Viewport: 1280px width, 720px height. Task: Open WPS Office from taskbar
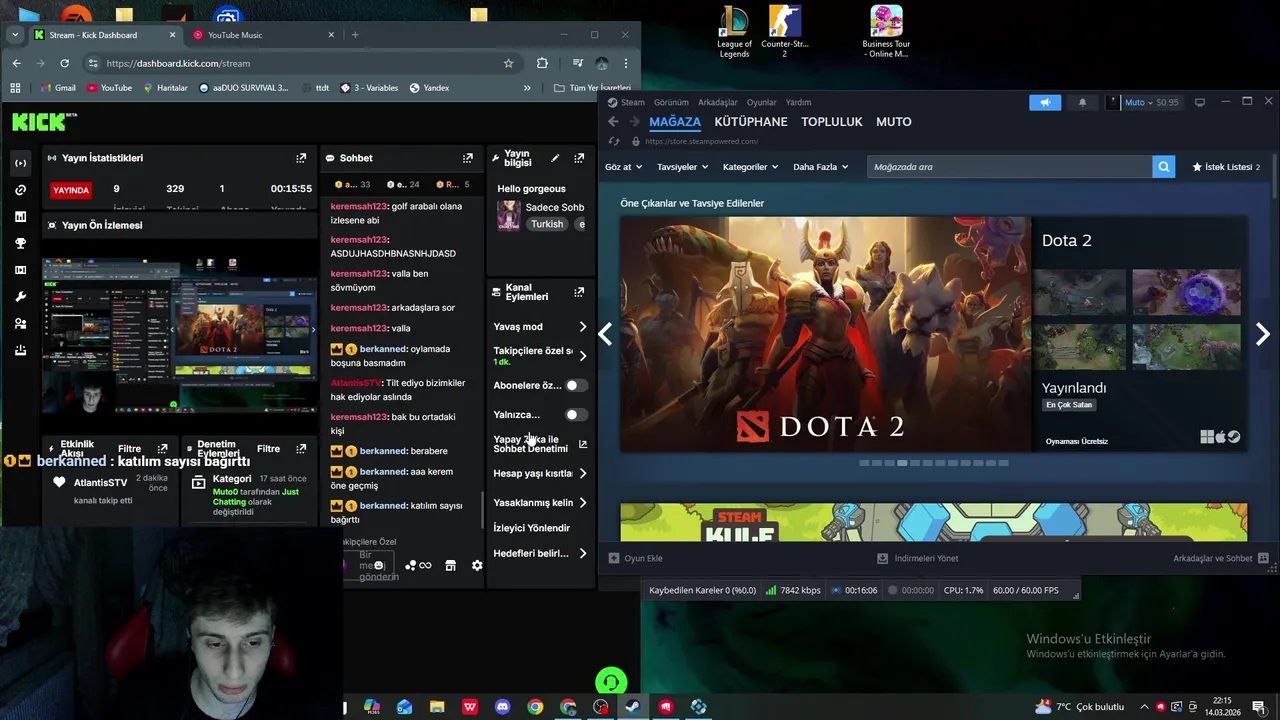click(470, 707)
